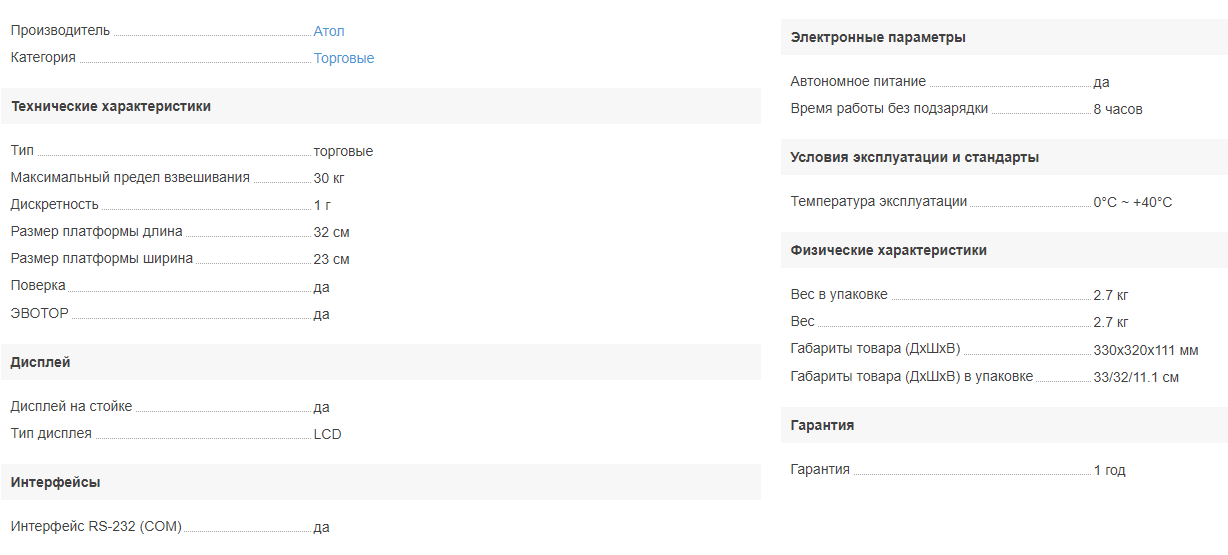Click the 30 кг maximum weight value
The image size is (1228, 555).
pyautogui.click(x=329, y=178)
